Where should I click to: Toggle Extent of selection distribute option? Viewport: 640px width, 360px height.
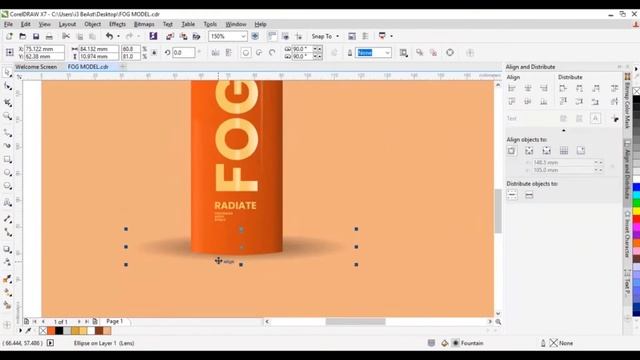[x=512, y=196]
